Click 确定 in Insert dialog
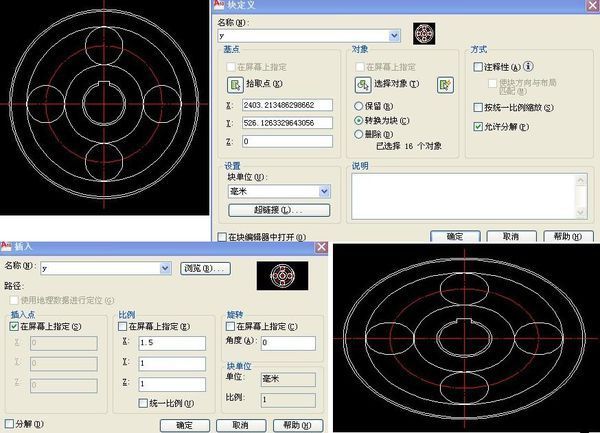This screenshot has width=600, height=433. 184,425
